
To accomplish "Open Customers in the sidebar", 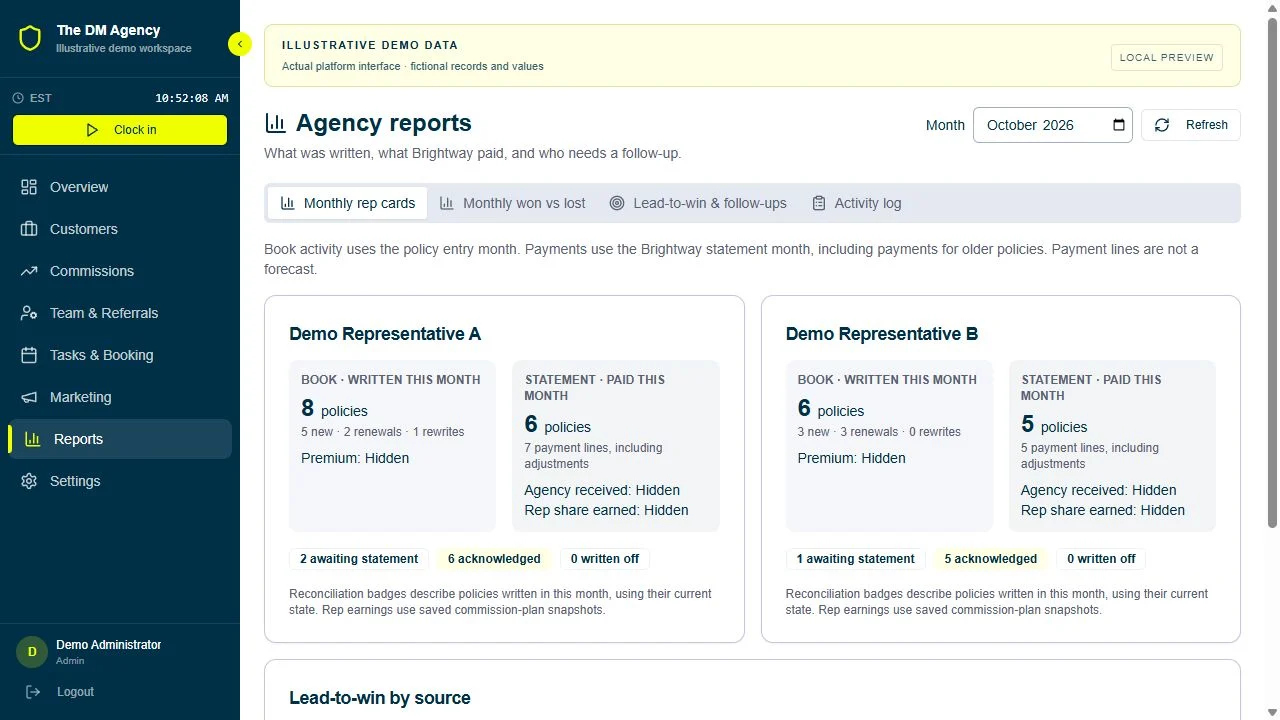I will pyautogui.click(x=120, y=229).
